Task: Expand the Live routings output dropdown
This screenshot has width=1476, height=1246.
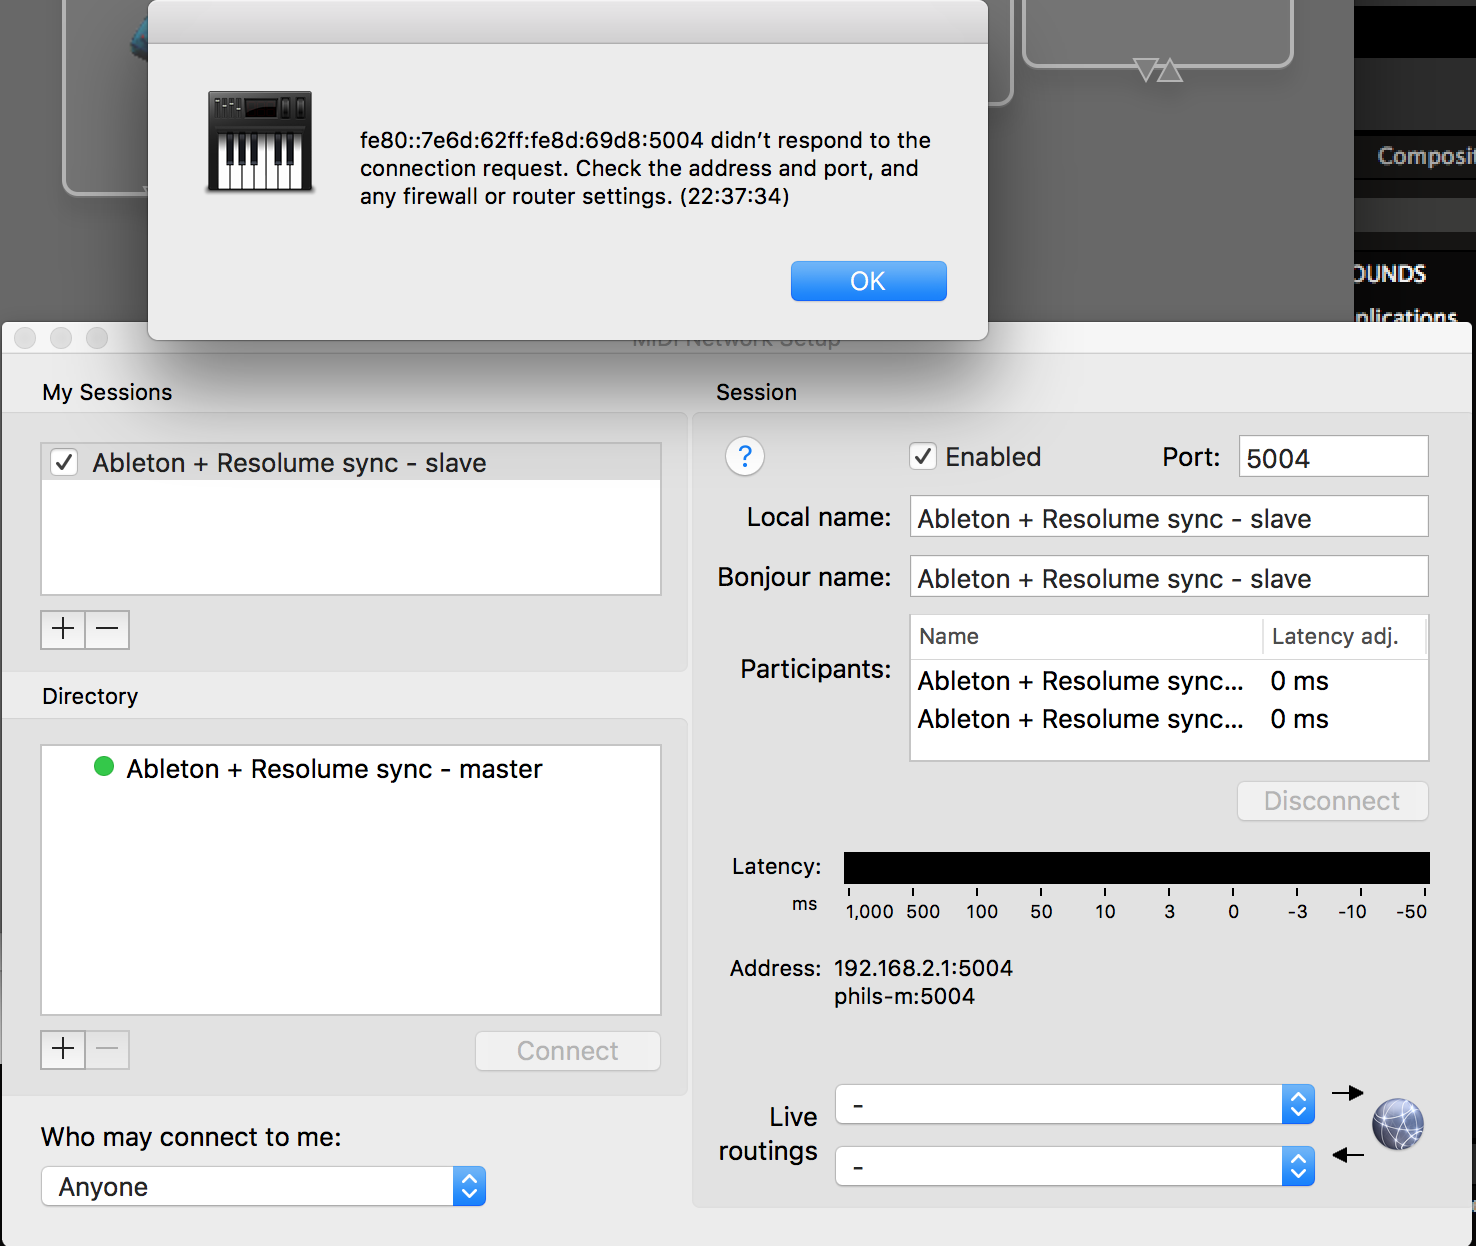Action: pos(1074,1105)
